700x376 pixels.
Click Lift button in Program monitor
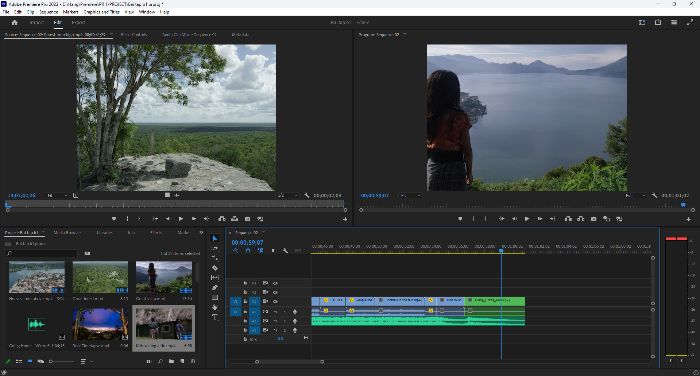pyautogui.click(x=568, y=219)
